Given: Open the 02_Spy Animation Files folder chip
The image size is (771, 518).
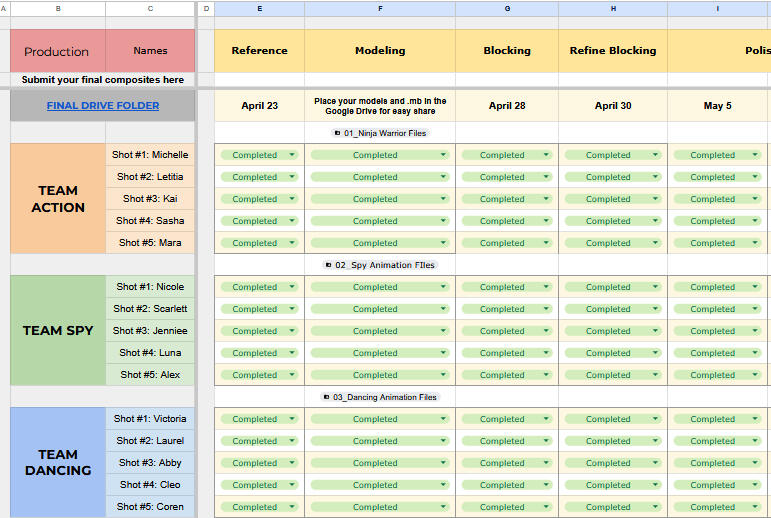Looking at the screenshot, I should point(379,265).
